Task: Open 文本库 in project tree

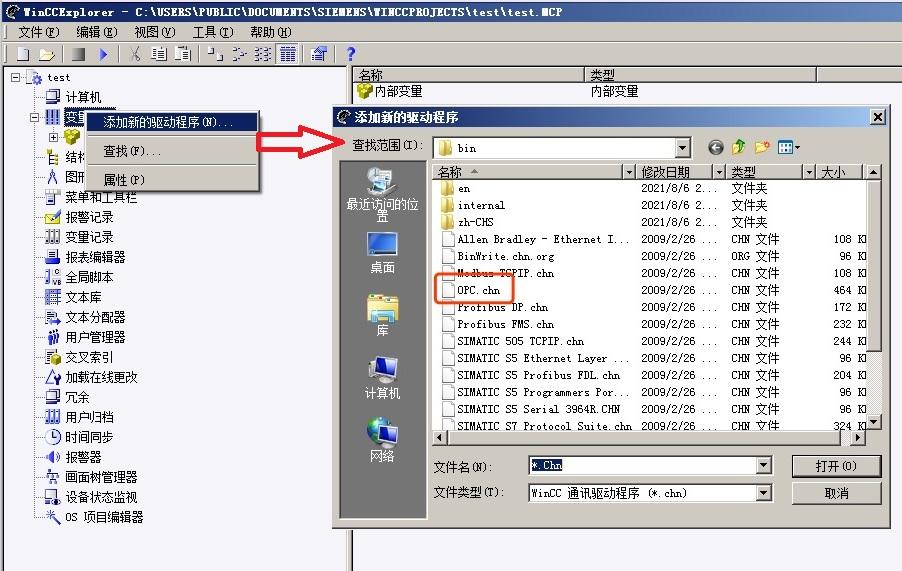Action: (83, 297)
